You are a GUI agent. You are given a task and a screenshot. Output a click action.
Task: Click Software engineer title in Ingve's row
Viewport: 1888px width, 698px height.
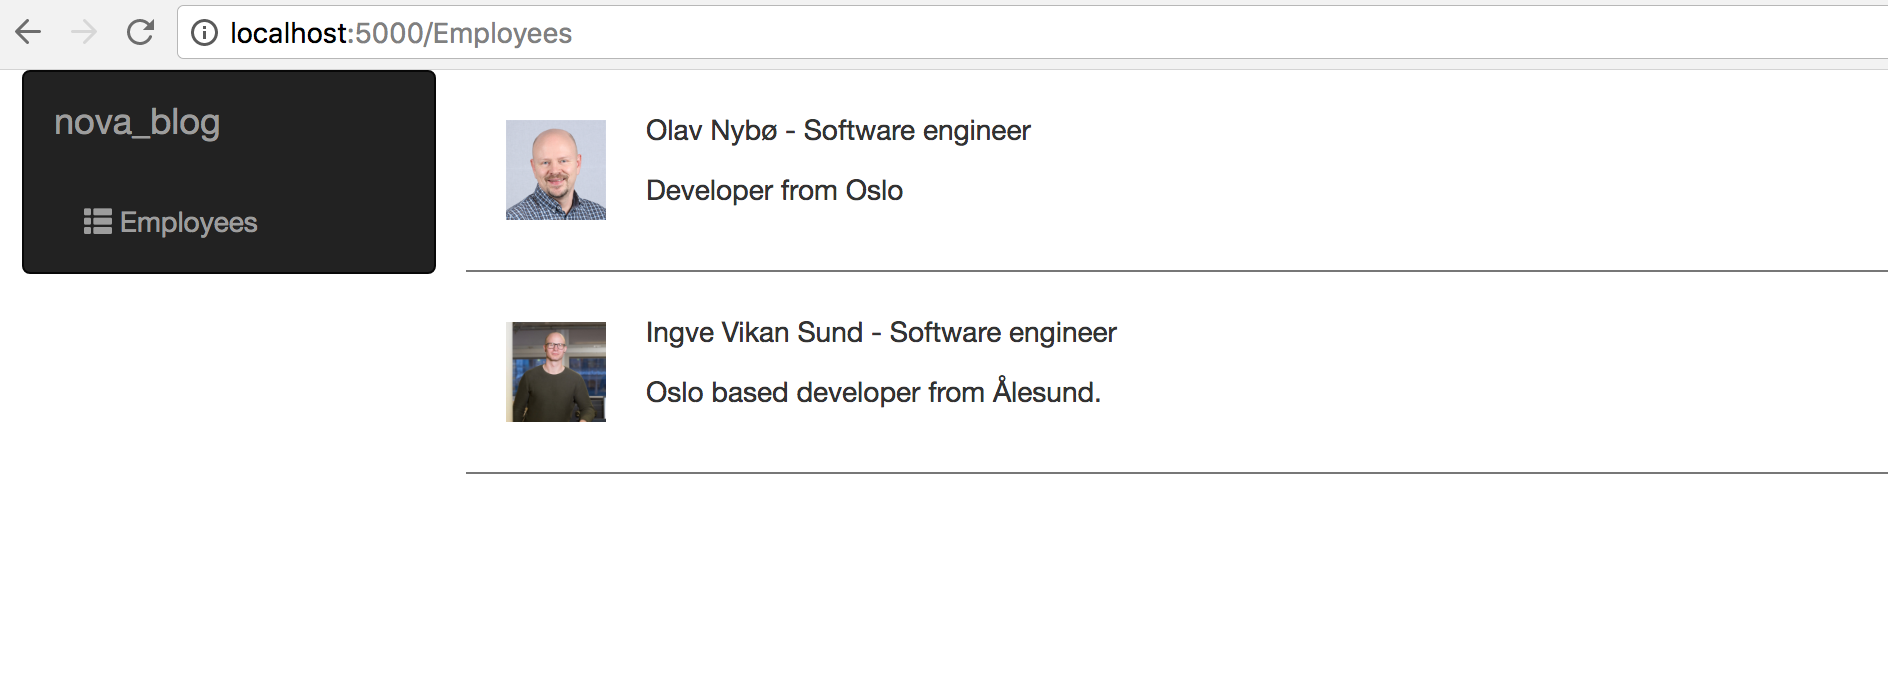pos(1003,333)
